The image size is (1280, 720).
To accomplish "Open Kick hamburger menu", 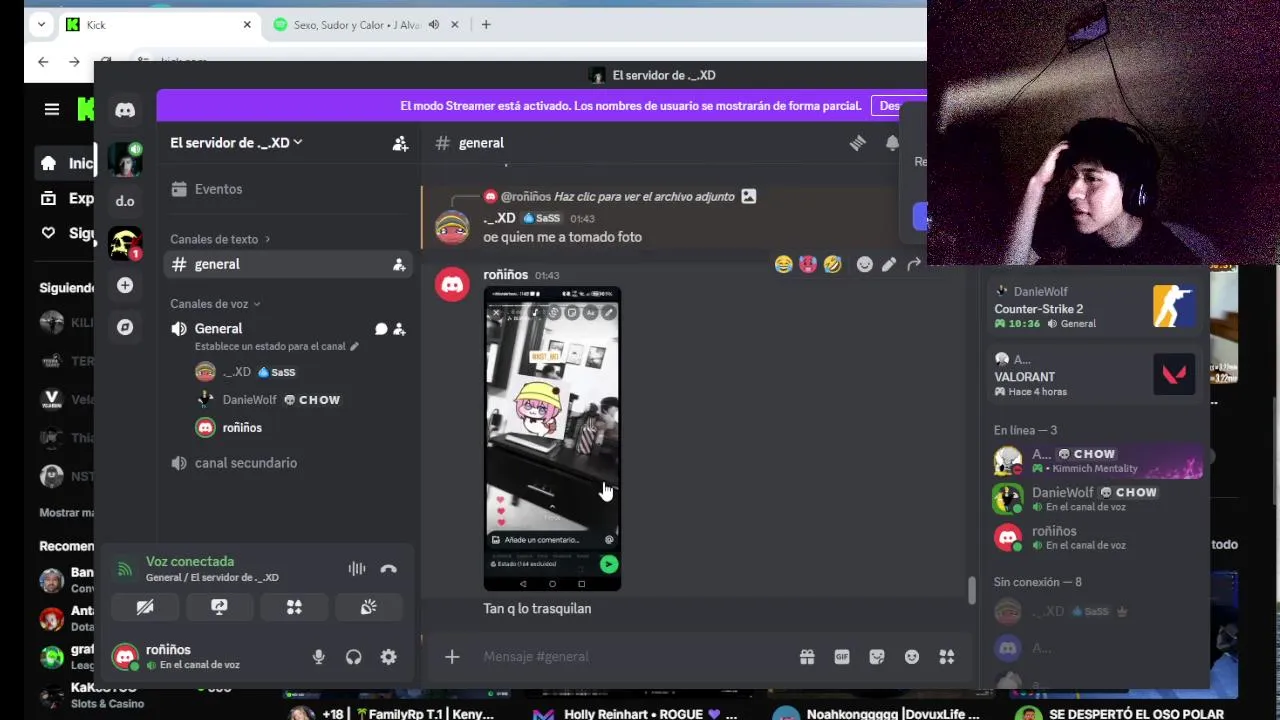I will click(x=52, y=110).
